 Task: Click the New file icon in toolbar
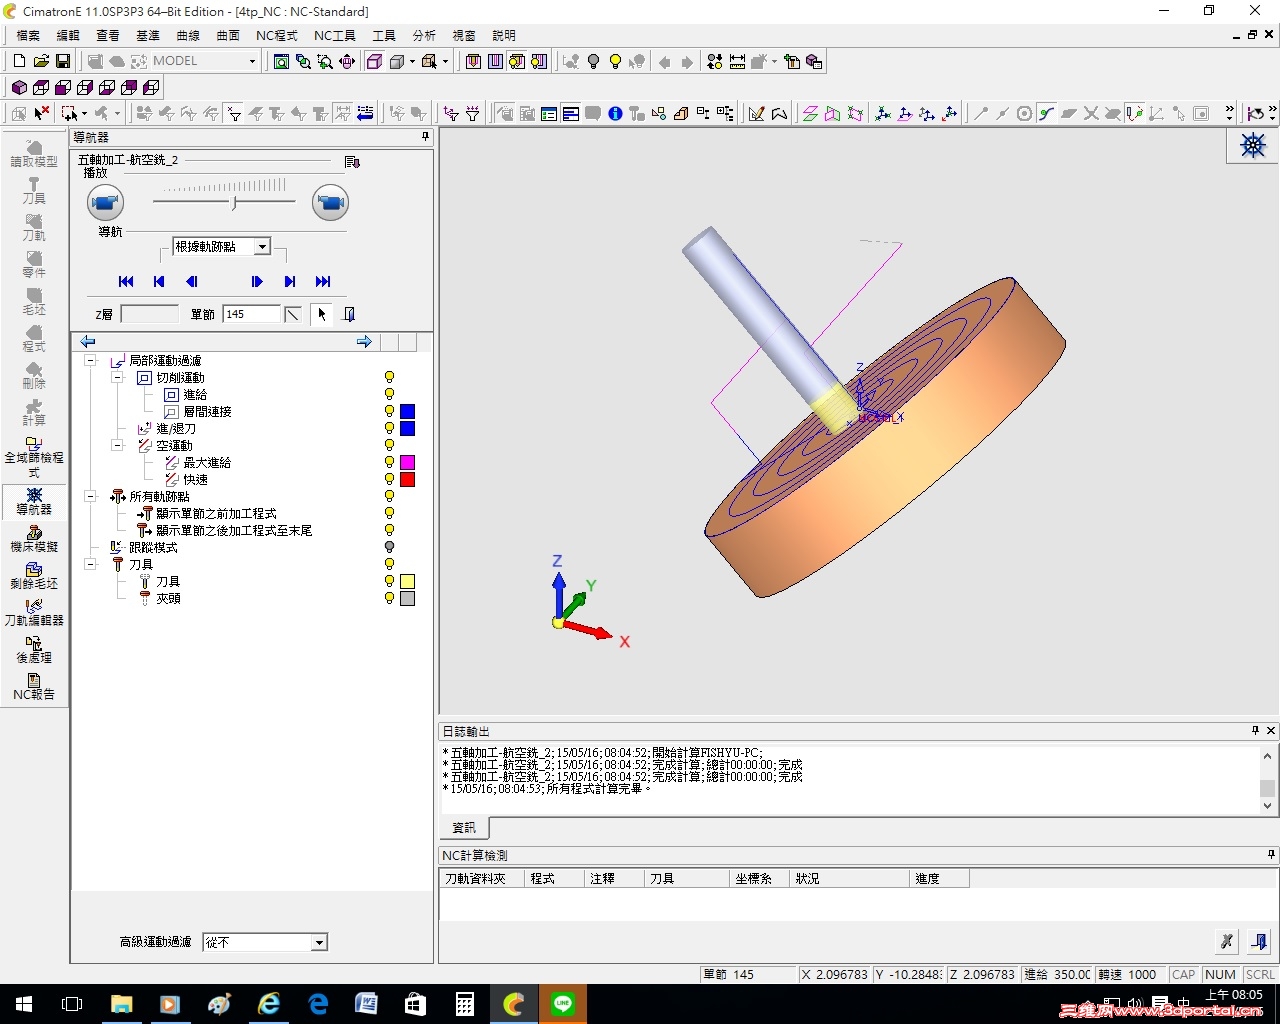[19, 61]
